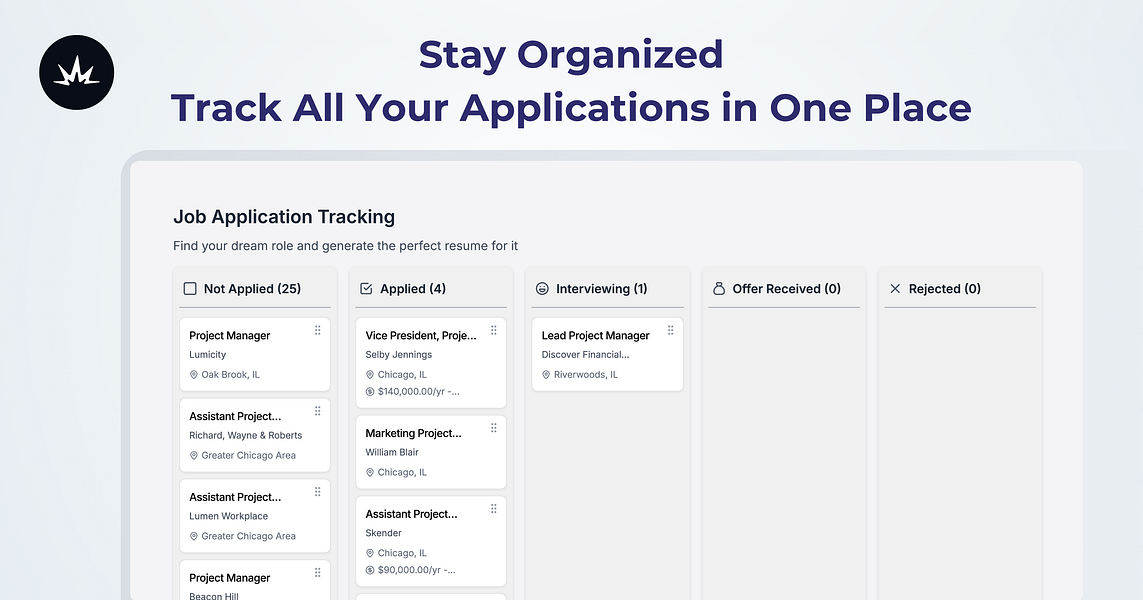
Task: Click the Job Application Tracking heading
Action: [x=284, y=217]
